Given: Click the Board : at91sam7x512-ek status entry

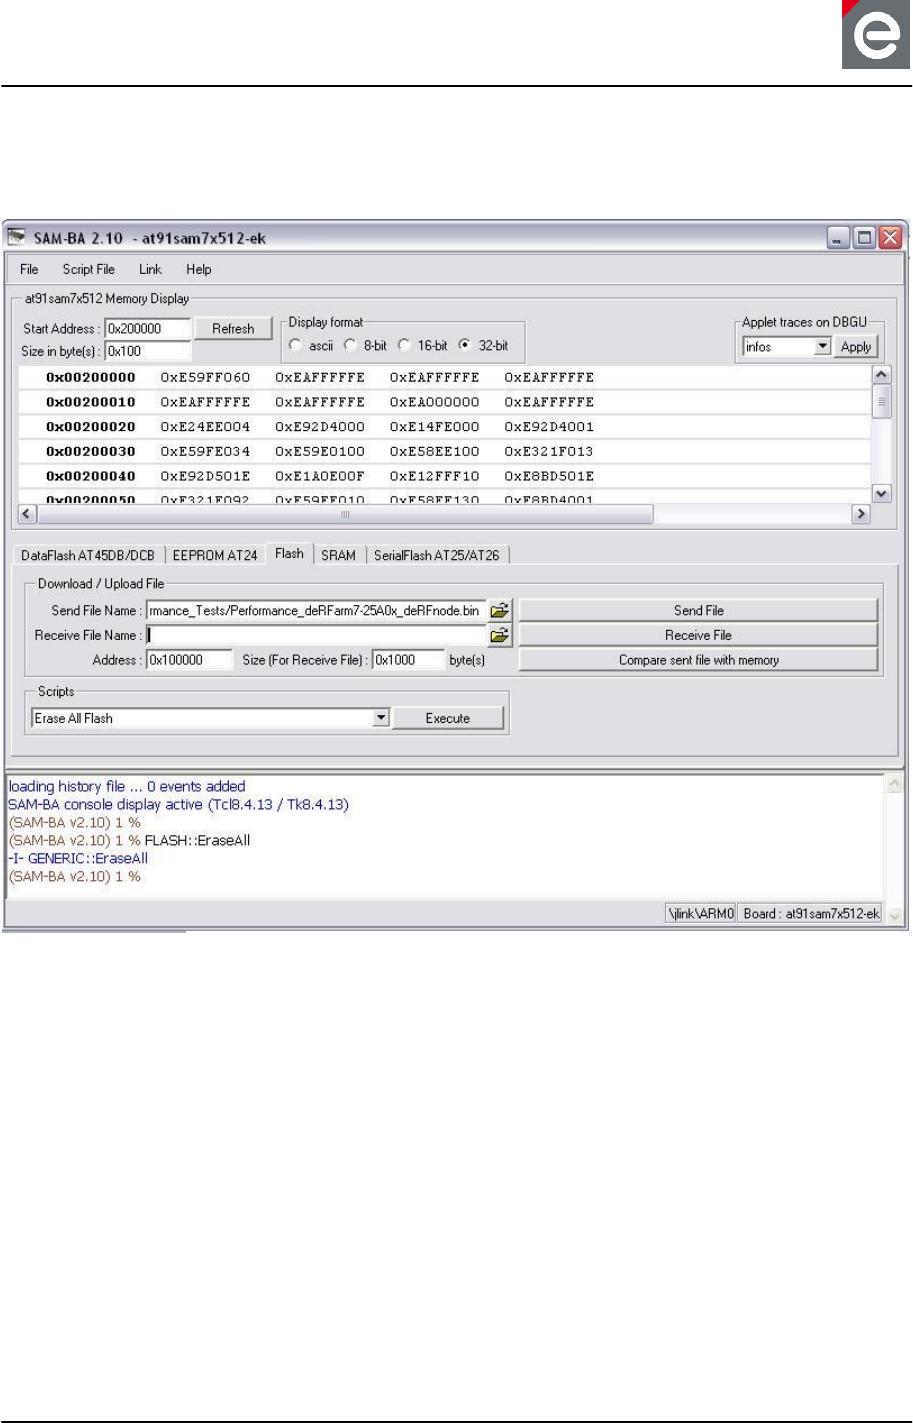Looking at the screenshot, I should click(811, 913).
